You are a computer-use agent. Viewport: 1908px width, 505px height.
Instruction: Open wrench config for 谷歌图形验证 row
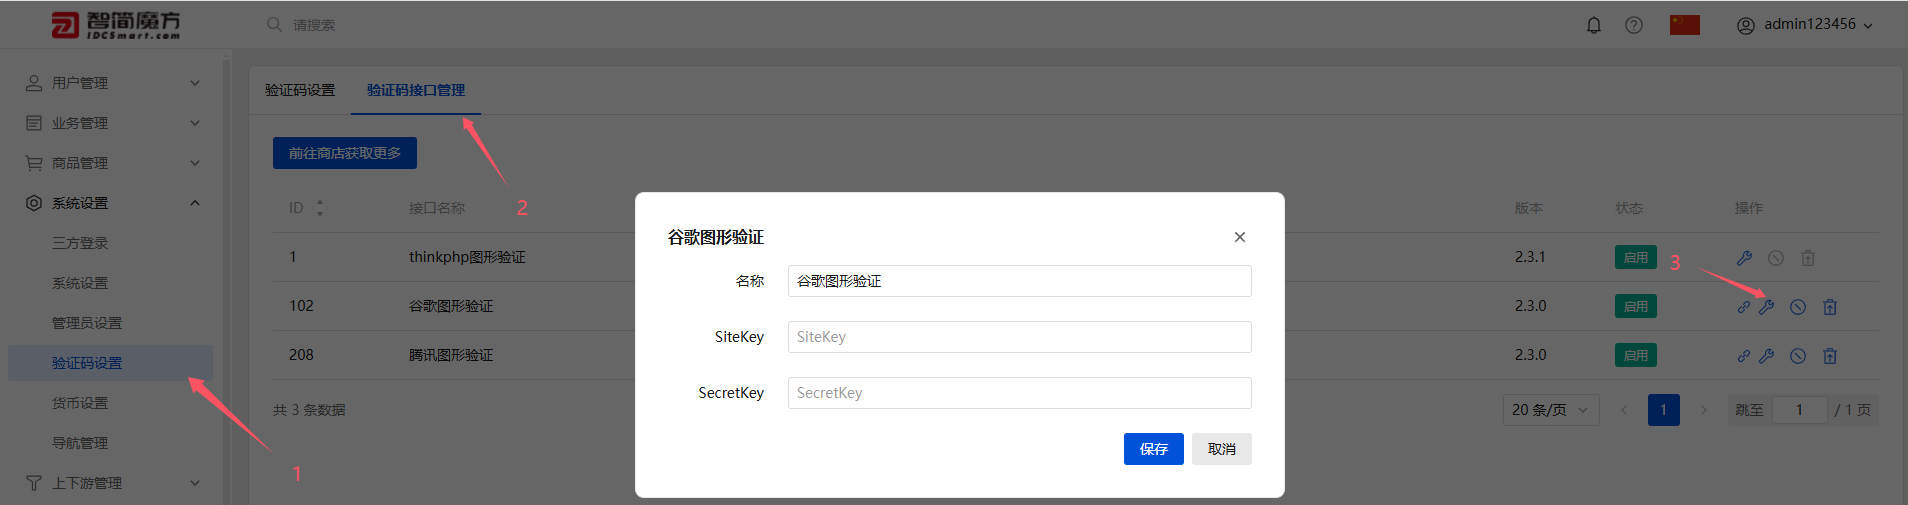click(1767, 307)
